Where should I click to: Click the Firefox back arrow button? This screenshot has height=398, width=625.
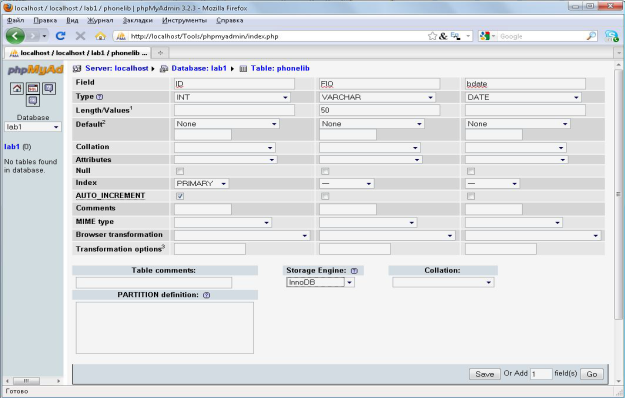pos(15,36)
